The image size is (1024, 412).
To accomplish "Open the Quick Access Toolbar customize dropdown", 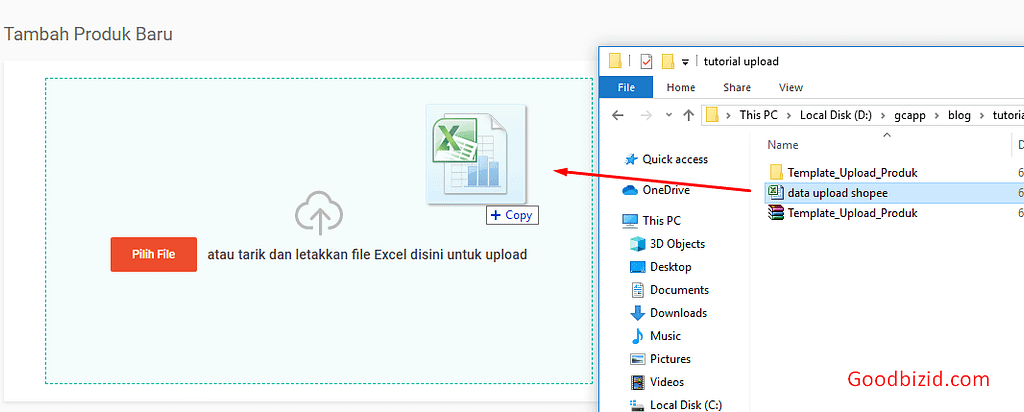I will click(x=685, y=62).
